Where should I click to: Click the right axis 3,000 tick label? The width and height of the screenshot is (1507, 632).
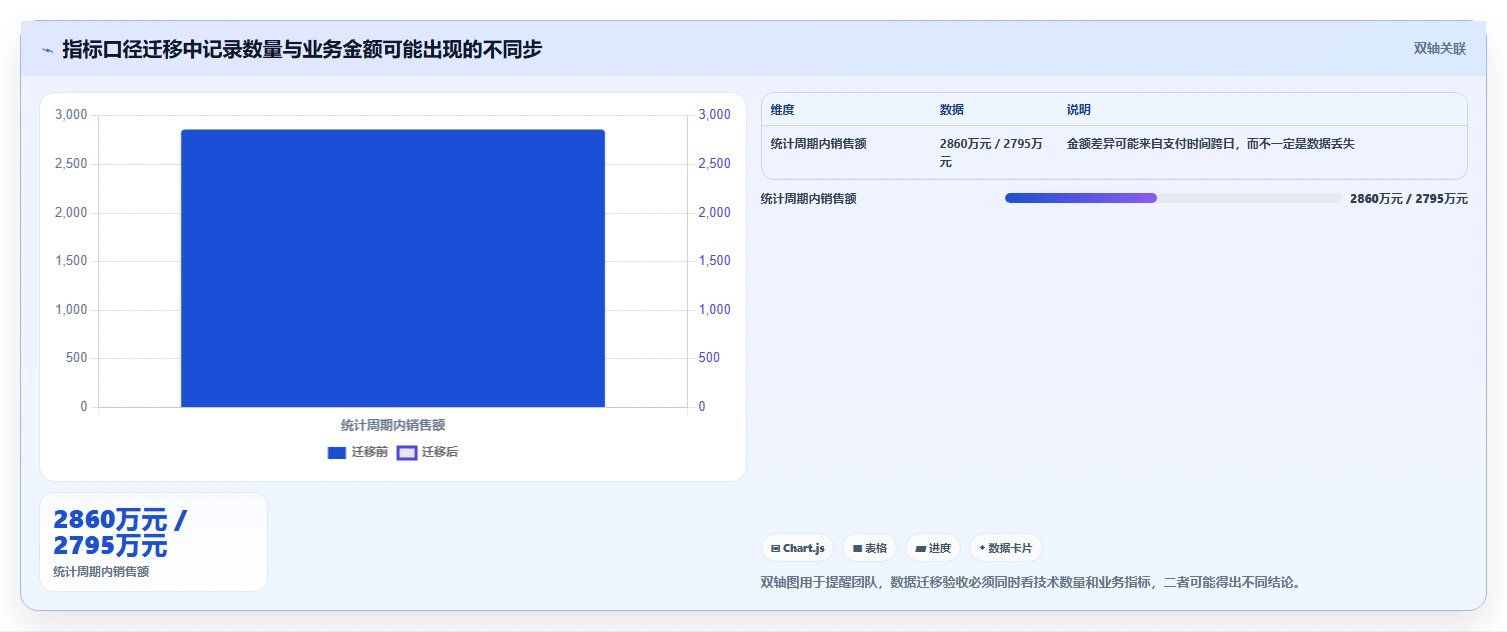coord(715,115)
